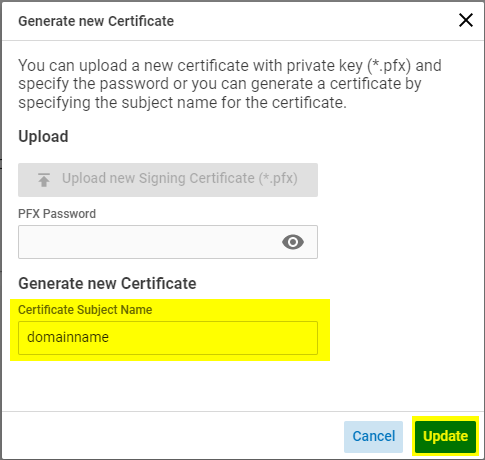Show the PFX password with eye icon
This screenshot has height=460, width=485.
point(293,242)
